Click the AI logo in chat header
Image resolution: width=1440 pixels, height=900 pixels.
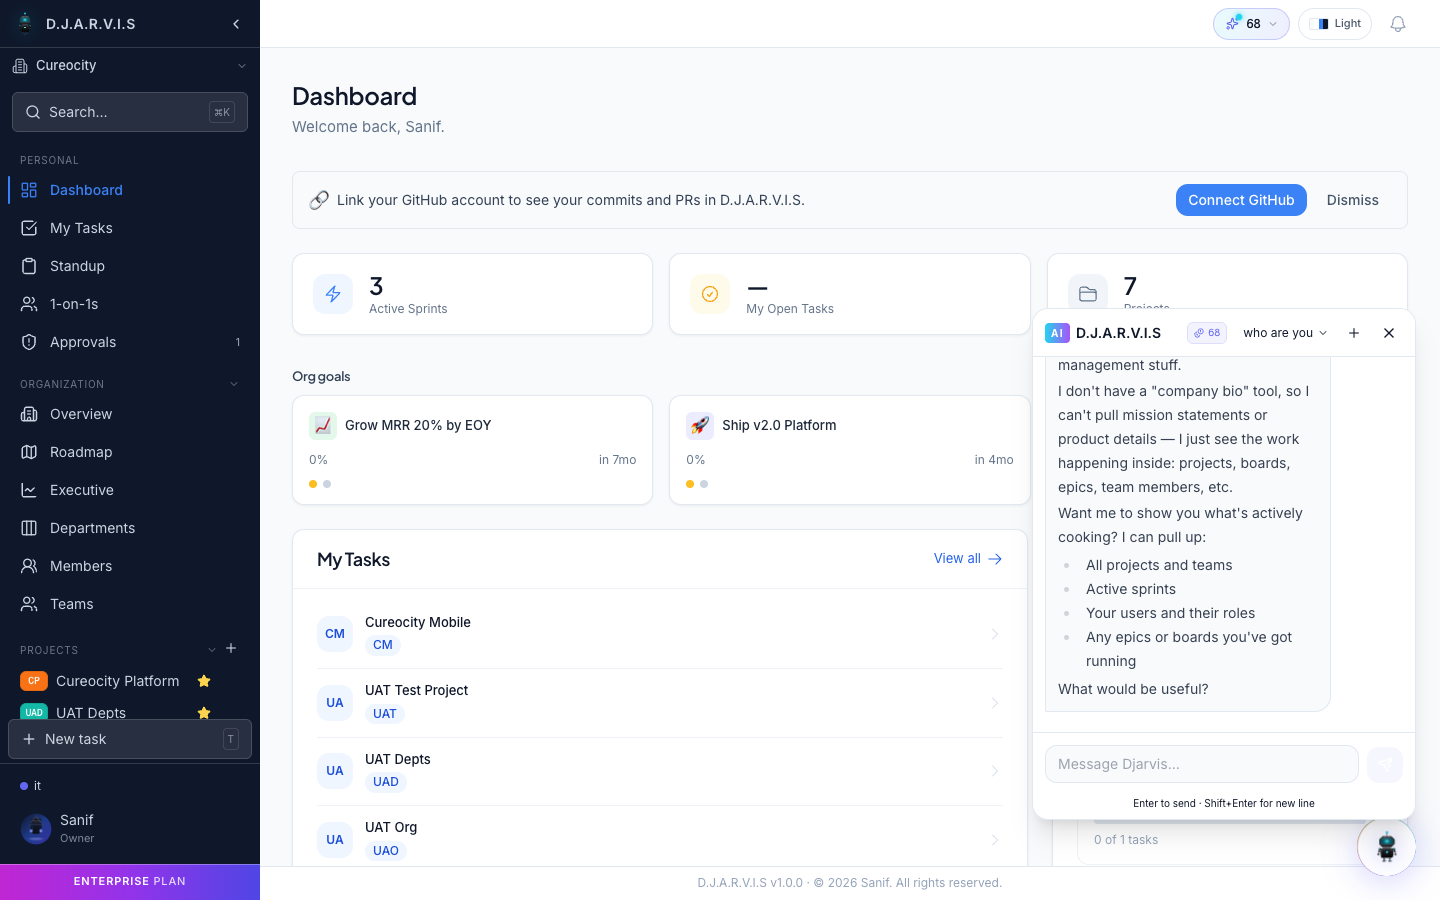click(x=1057, y=333)
